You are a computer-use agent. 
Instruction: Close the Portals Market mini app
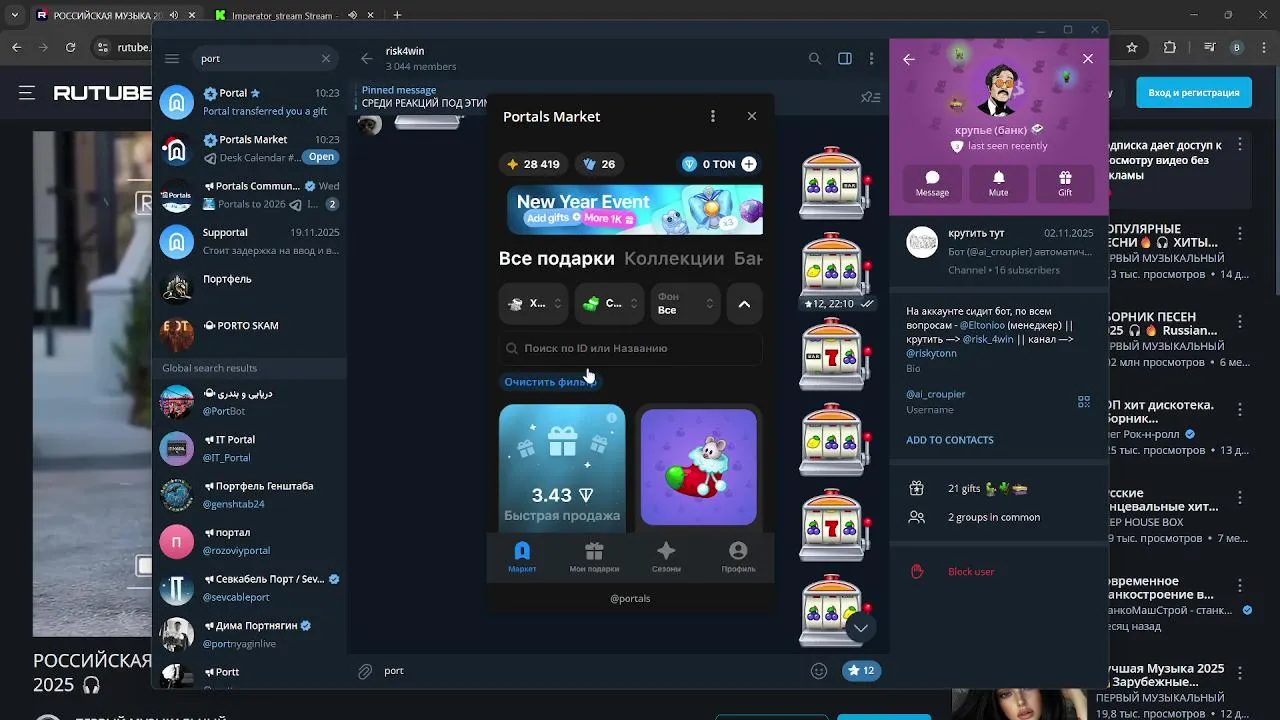point(752,116)
